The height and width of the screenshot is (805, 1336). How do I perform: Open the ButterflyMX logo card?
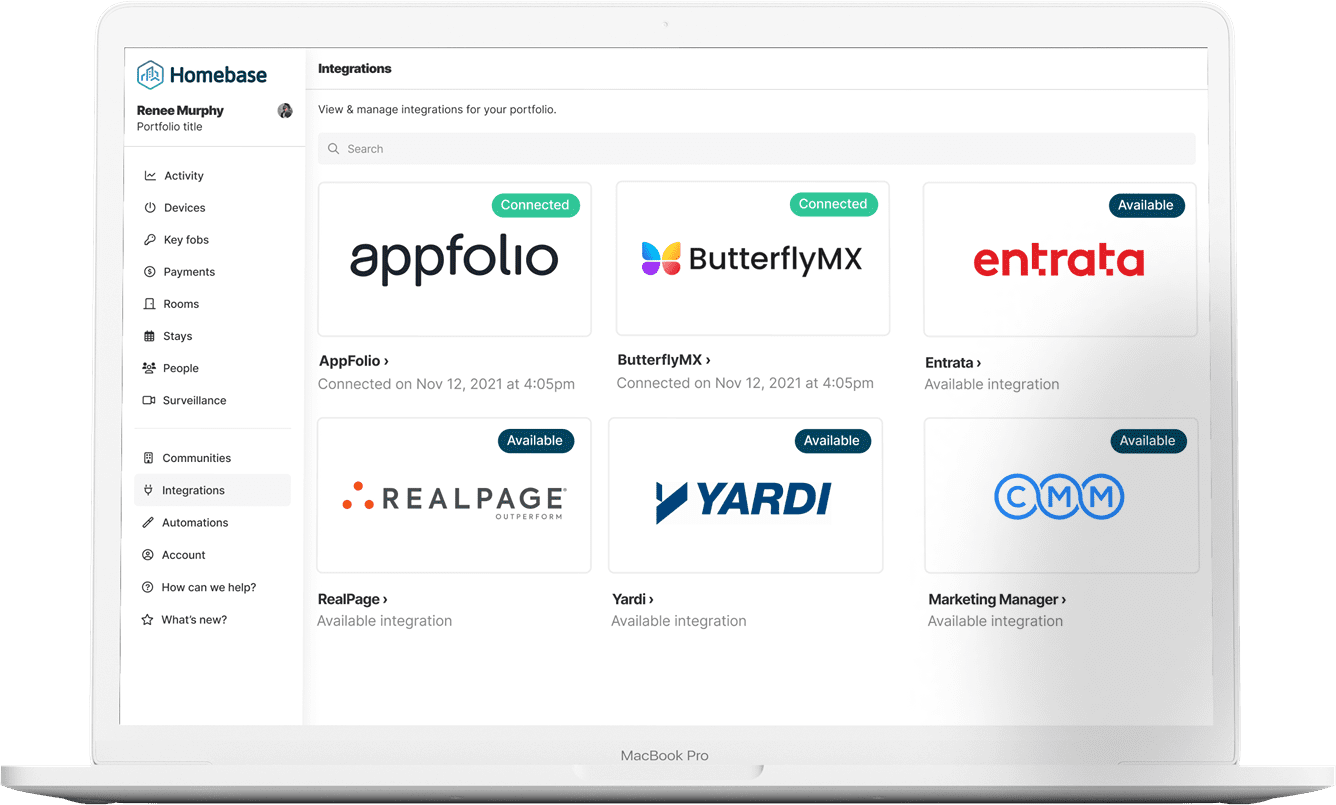[752, 258]
